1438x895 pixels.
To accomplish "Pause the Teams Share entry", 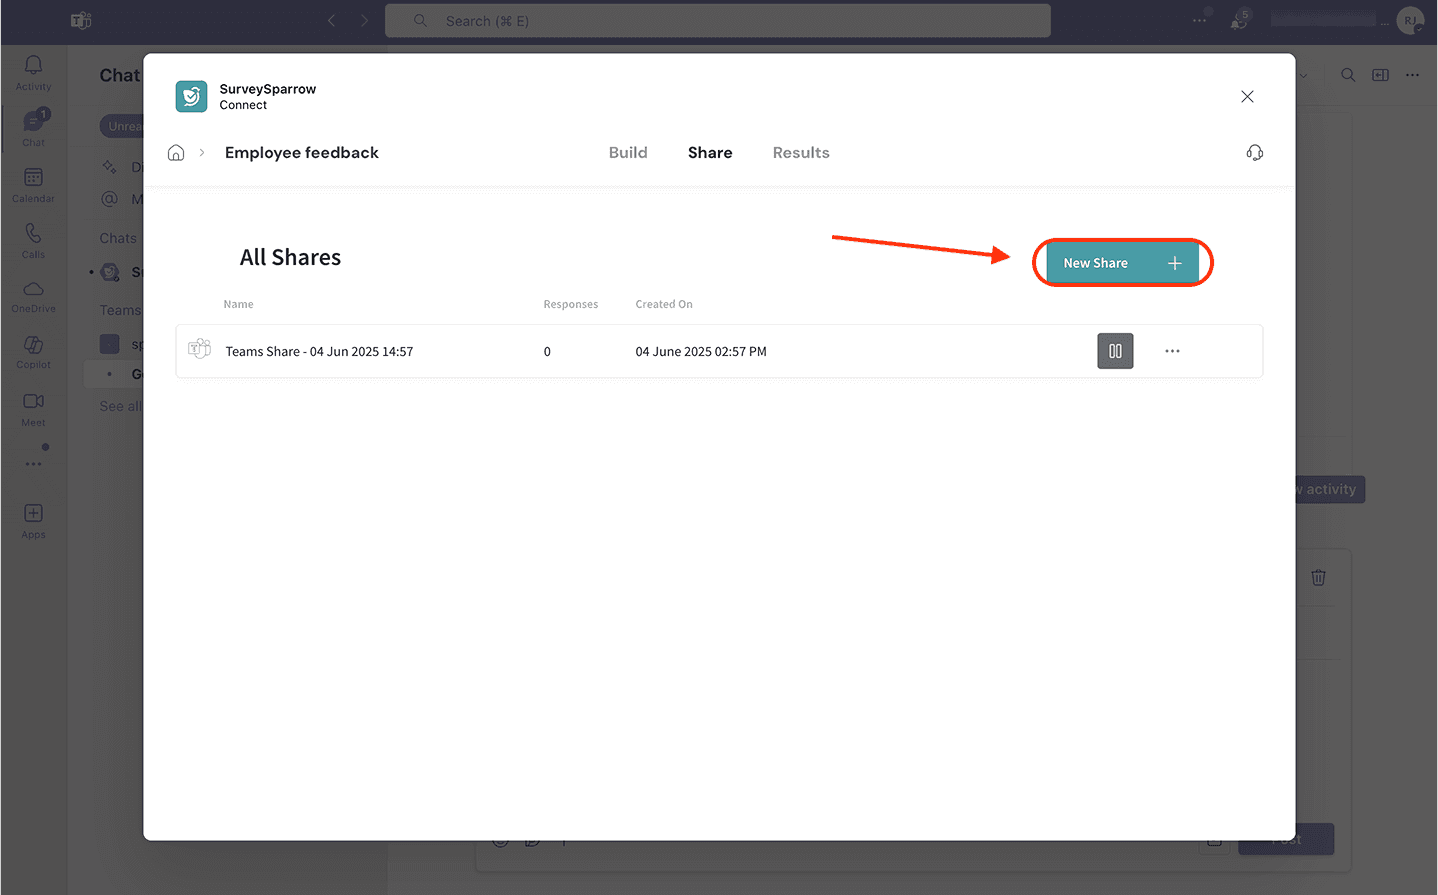I will click(1115, 351).
